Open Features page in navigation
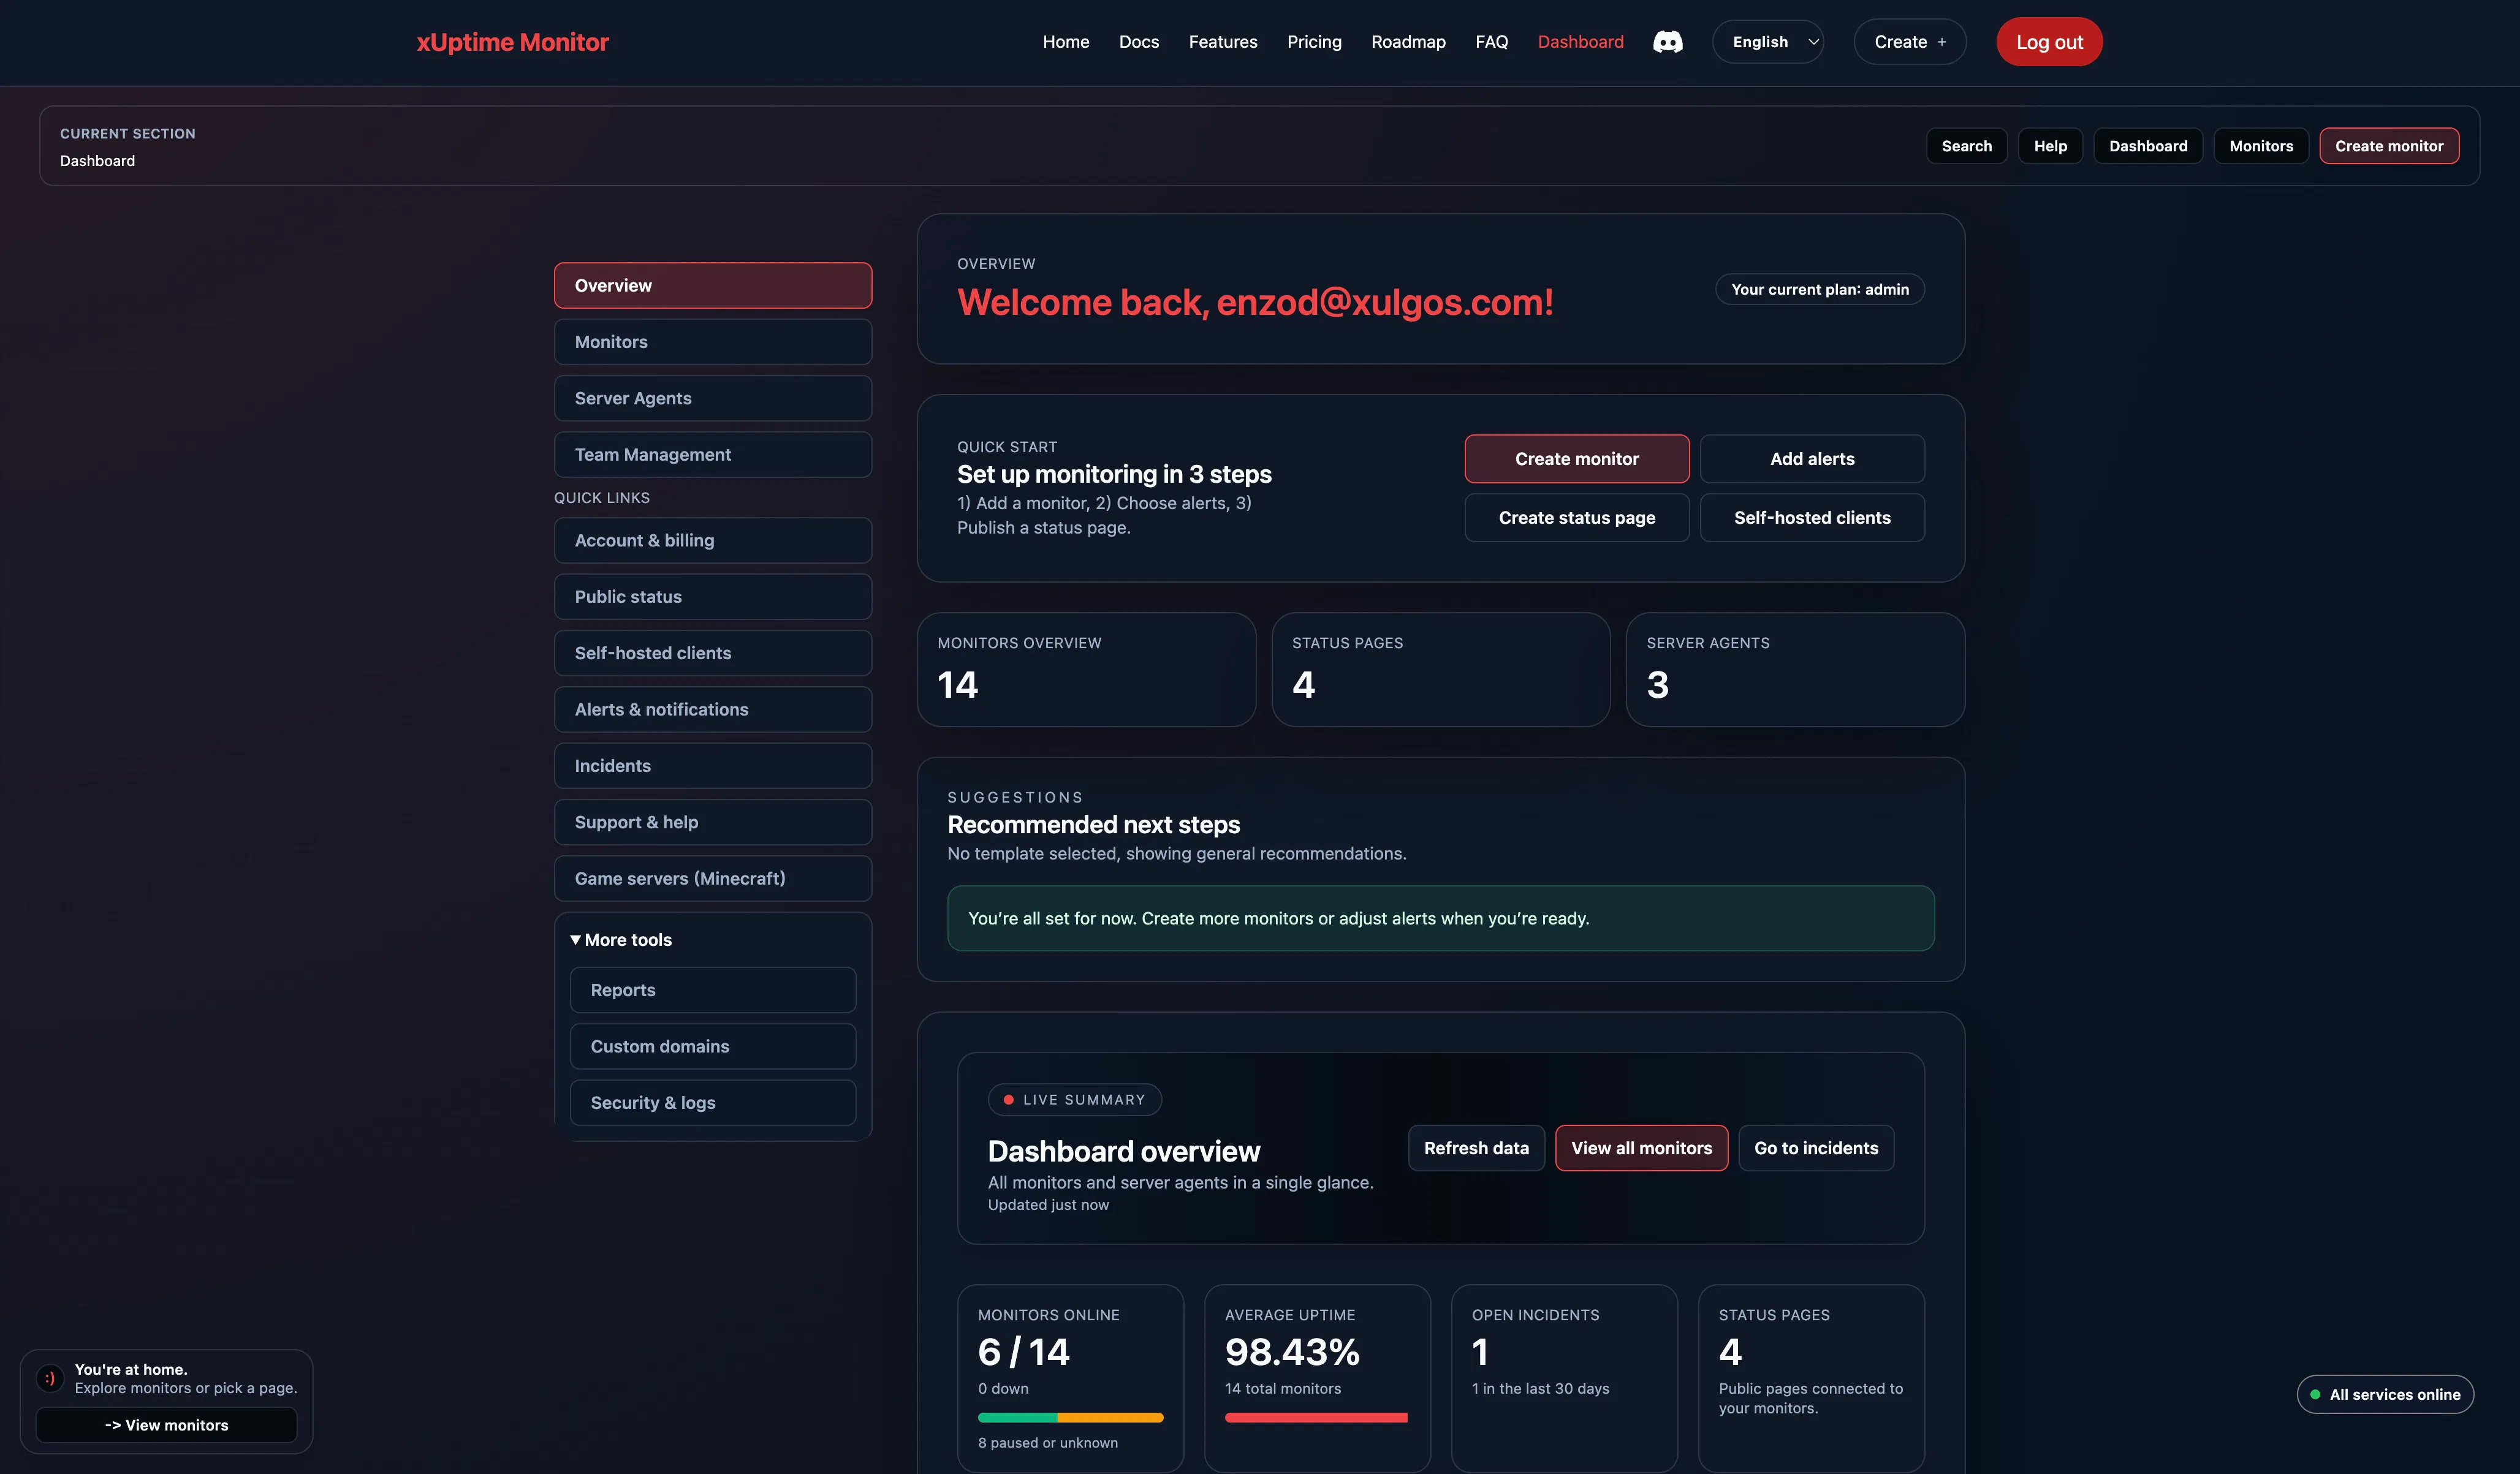 click(x=1223, y=42)
